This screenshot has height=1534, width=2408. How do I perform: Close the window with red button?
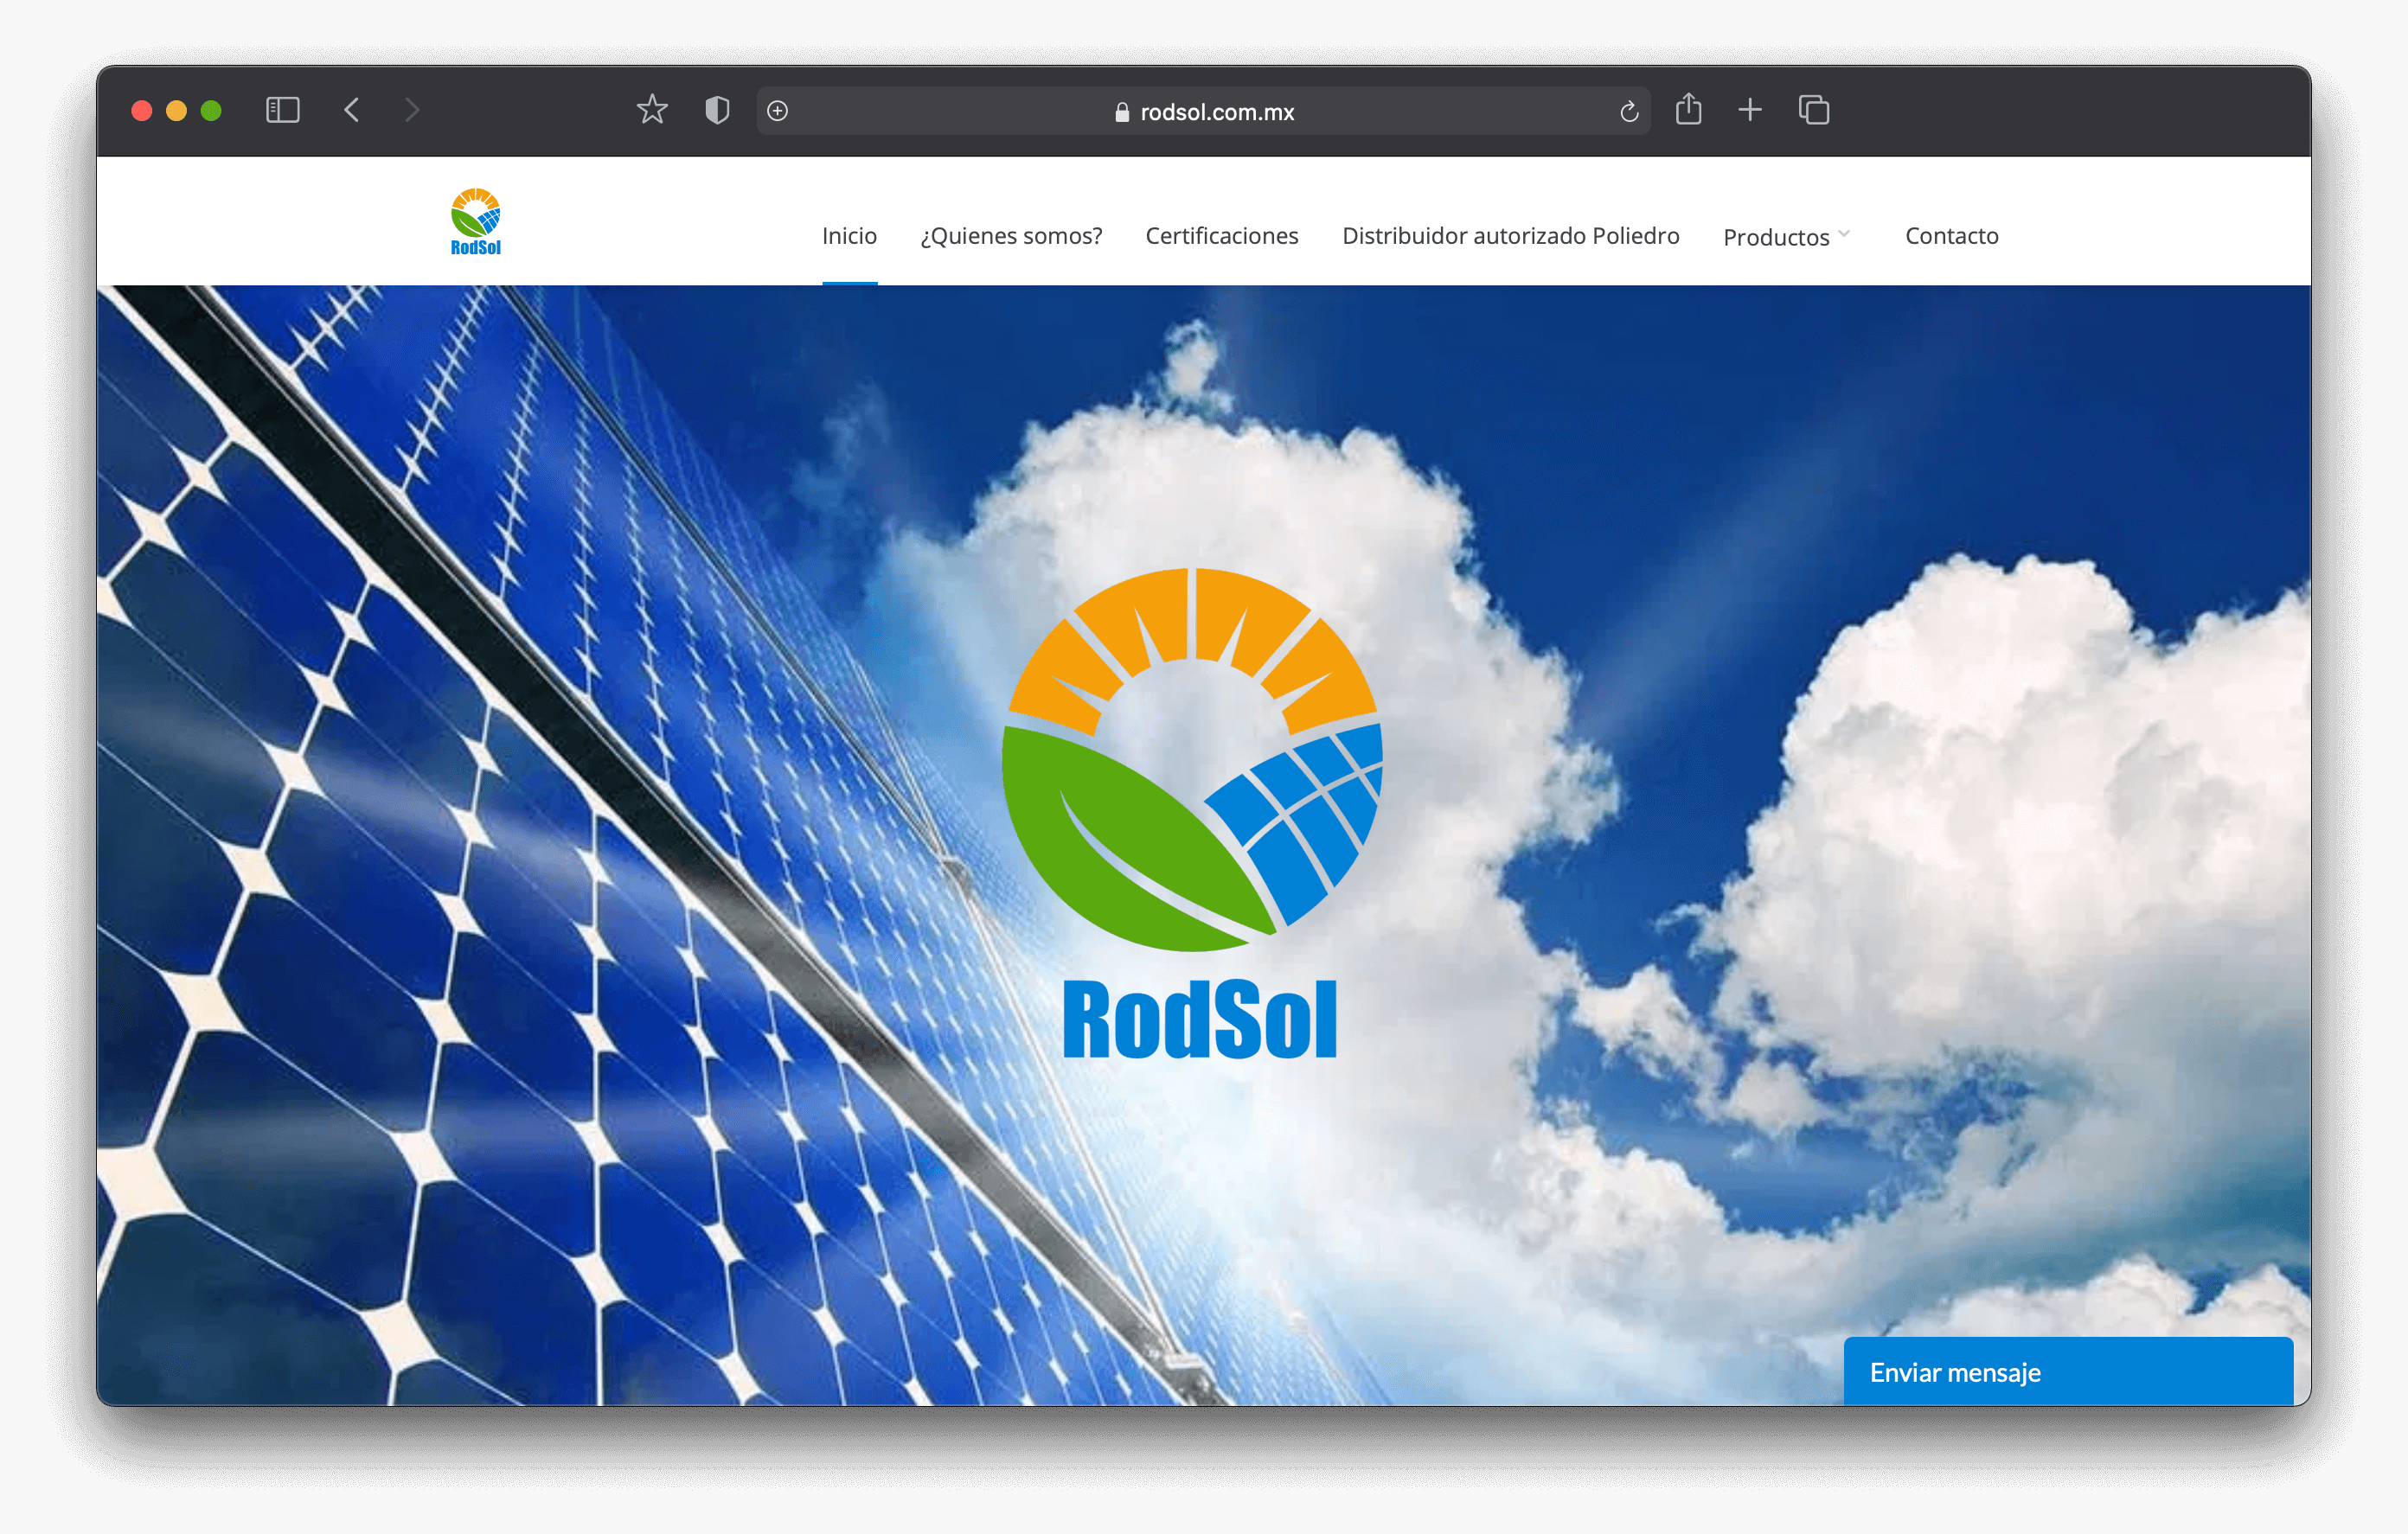pyautogui.click(x=142, y=111)
